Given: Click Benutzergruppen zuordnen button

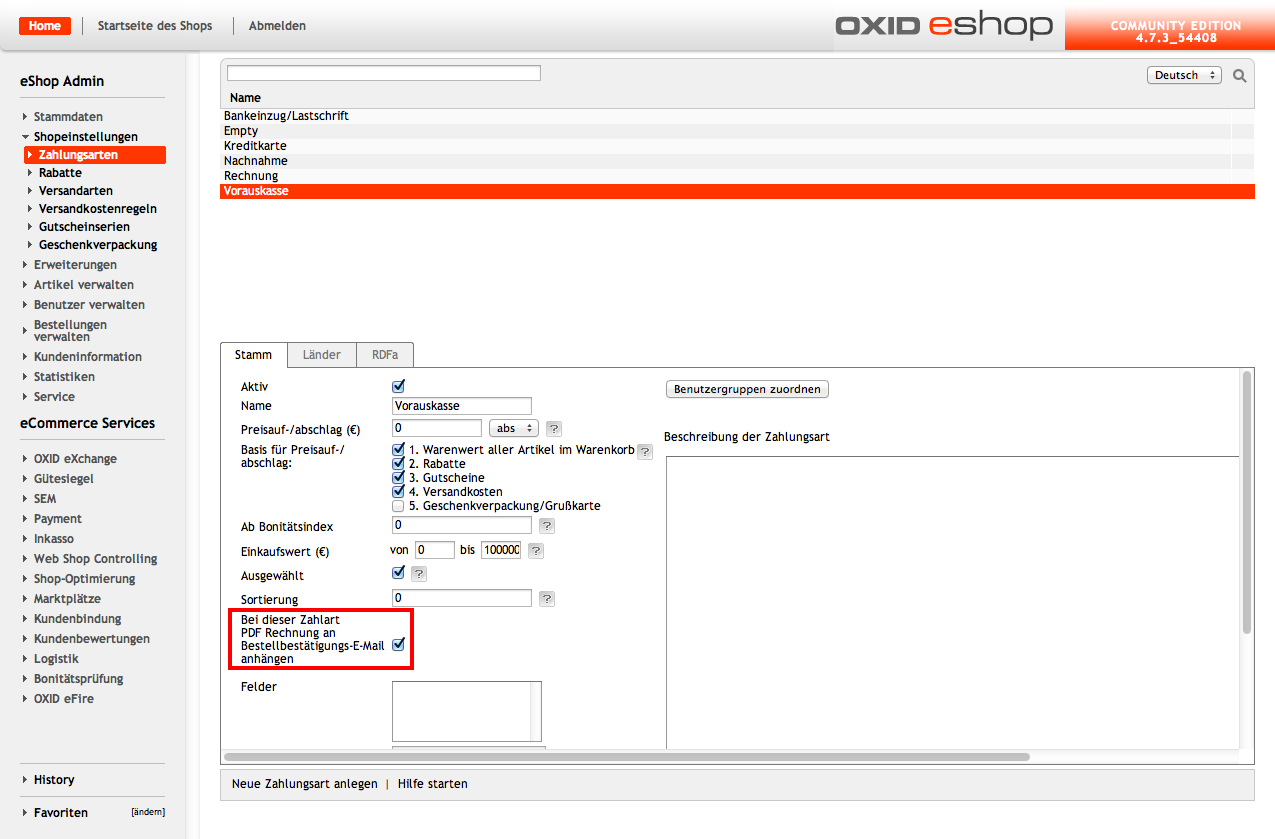Looking at the screenshot, I should click(x=747, y=389).
